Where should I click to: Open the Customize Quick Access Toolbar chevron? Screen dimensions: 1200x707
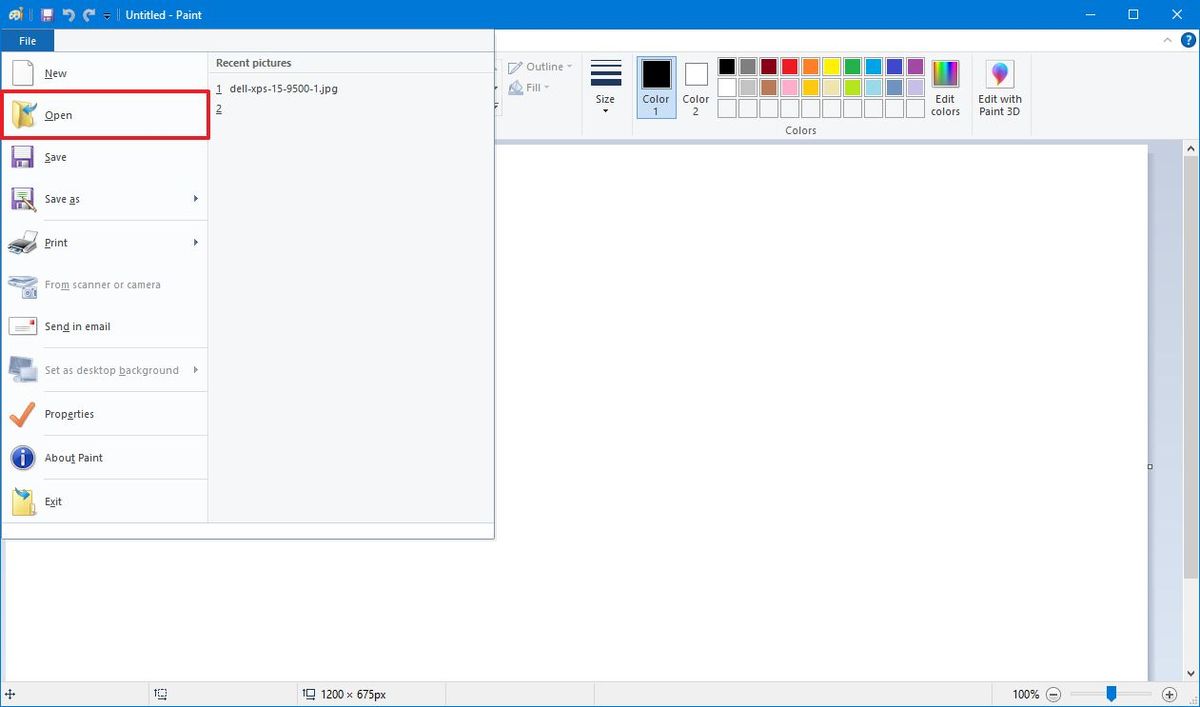click(x=106, y=15)
